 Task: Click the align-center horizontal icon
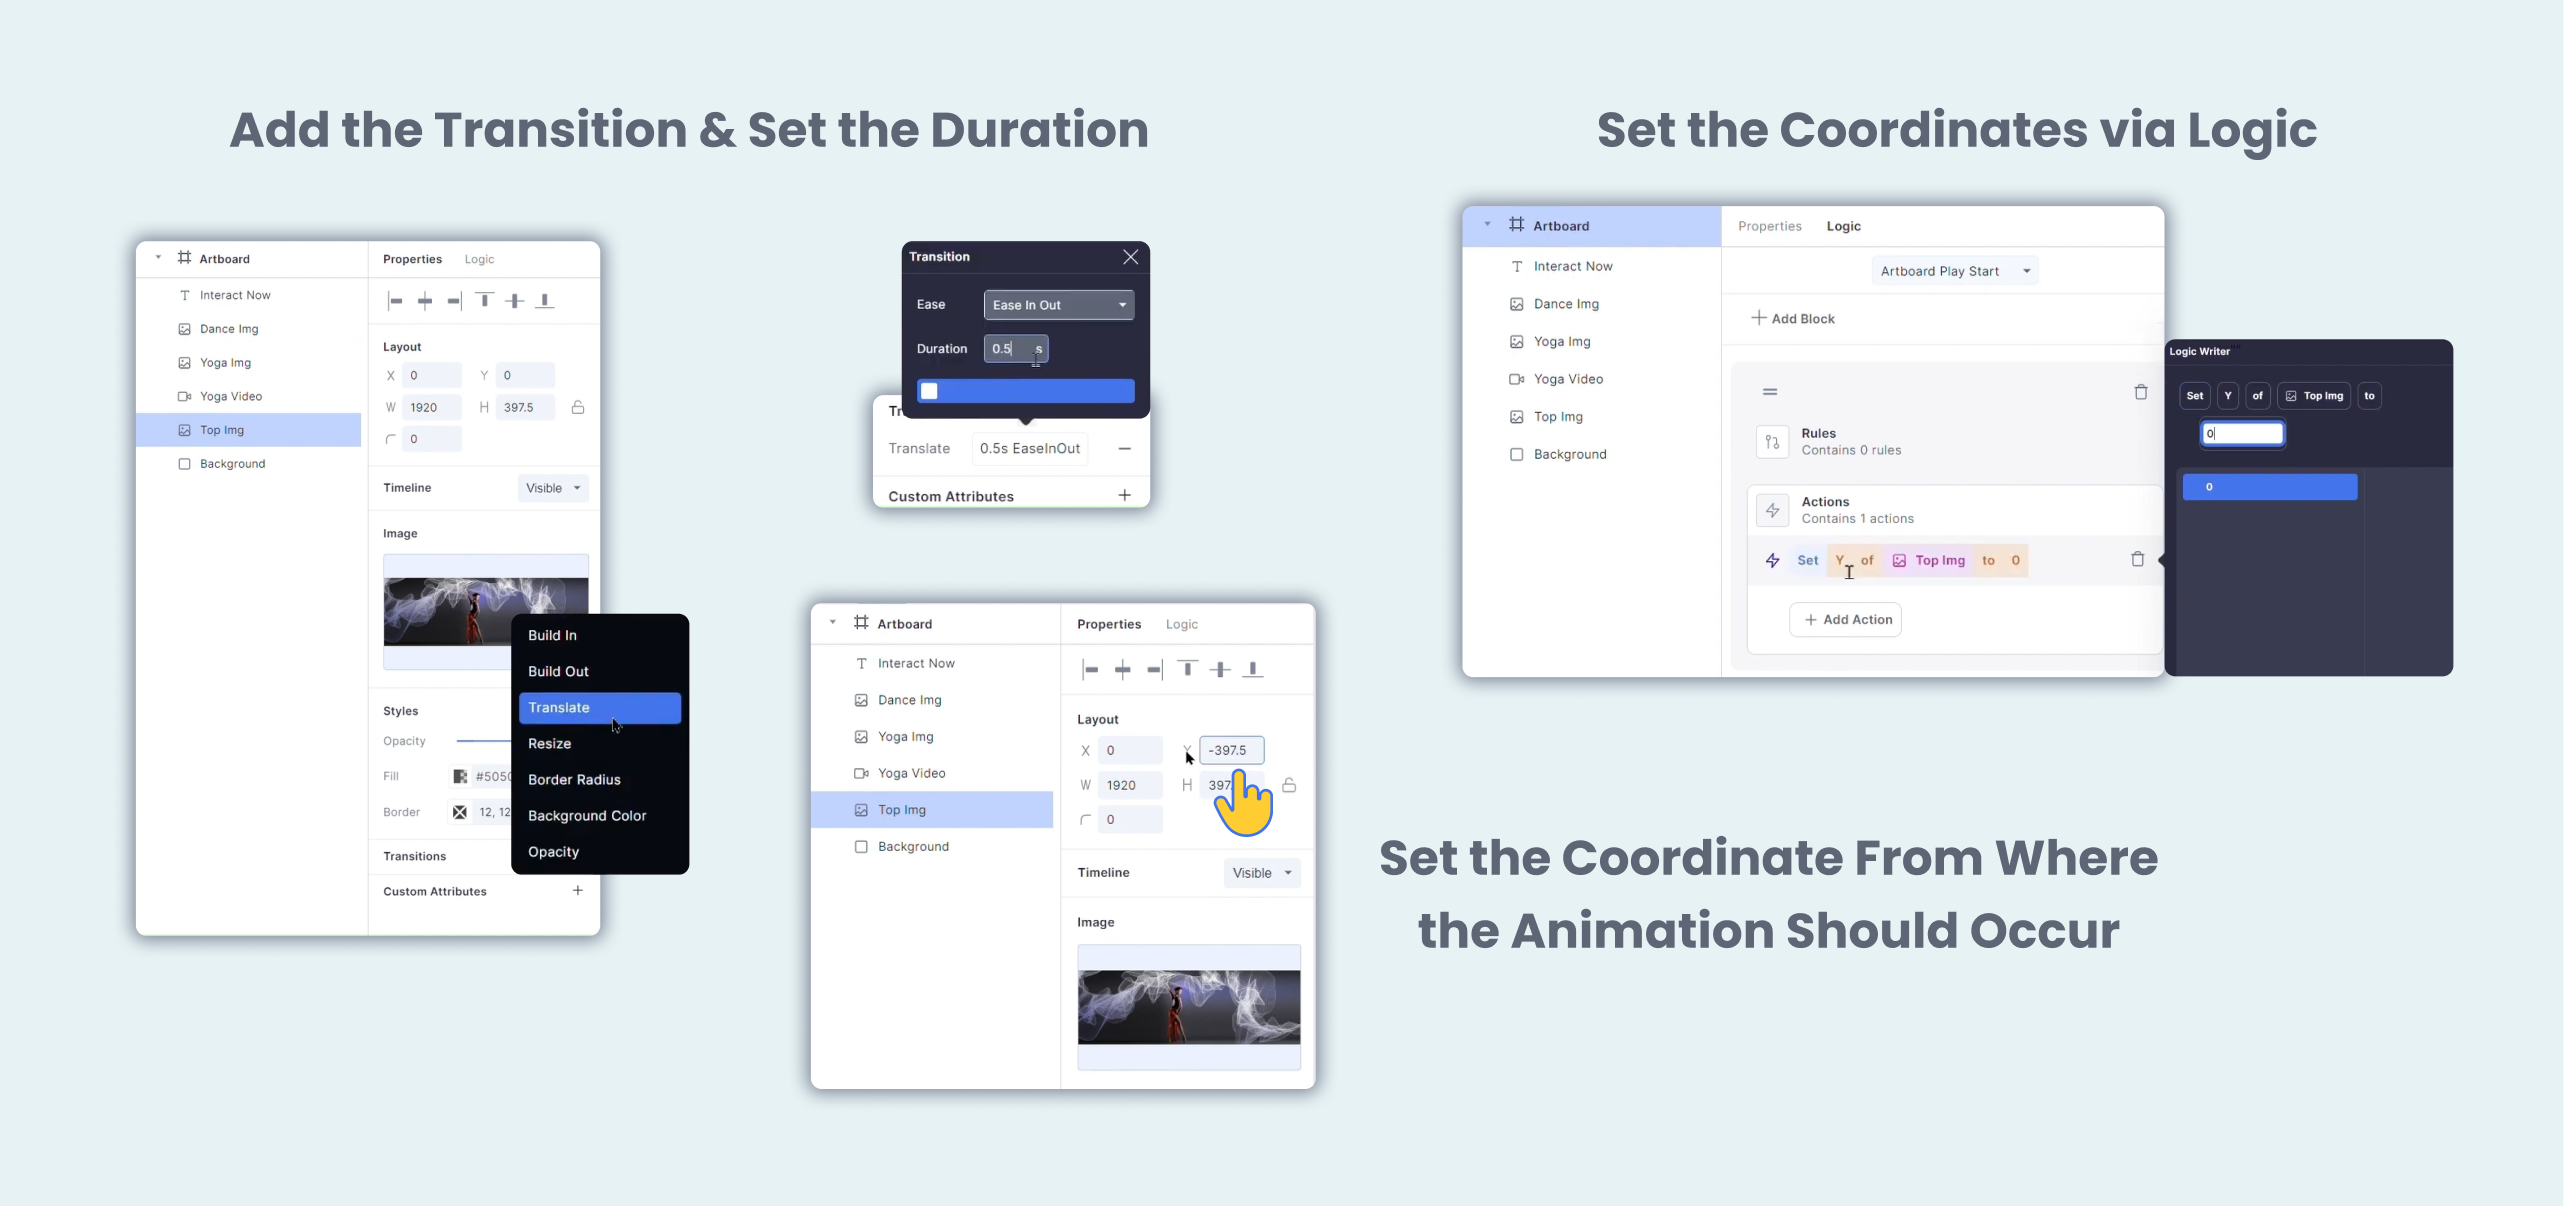coord(424,299)
